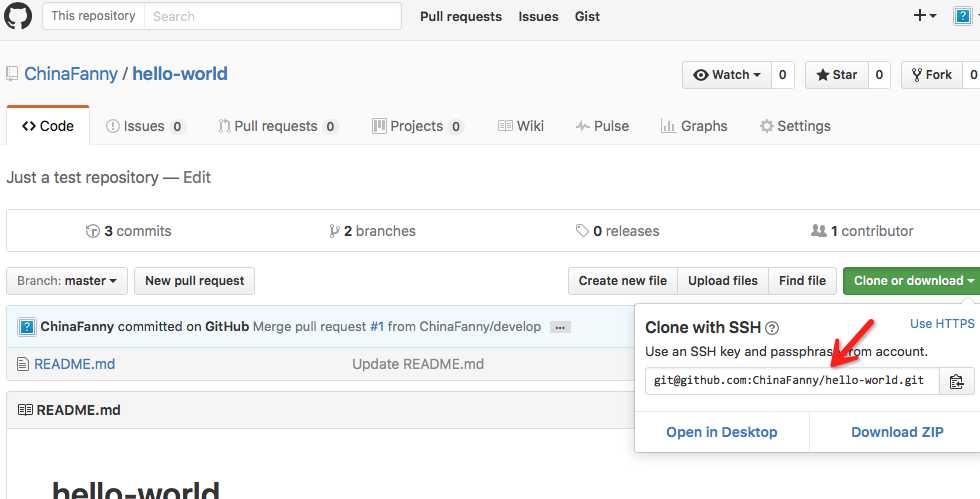Viewport: 980px width, 499px height.
Task: Expand the commit message ellipsis
Action: point(560,327)
